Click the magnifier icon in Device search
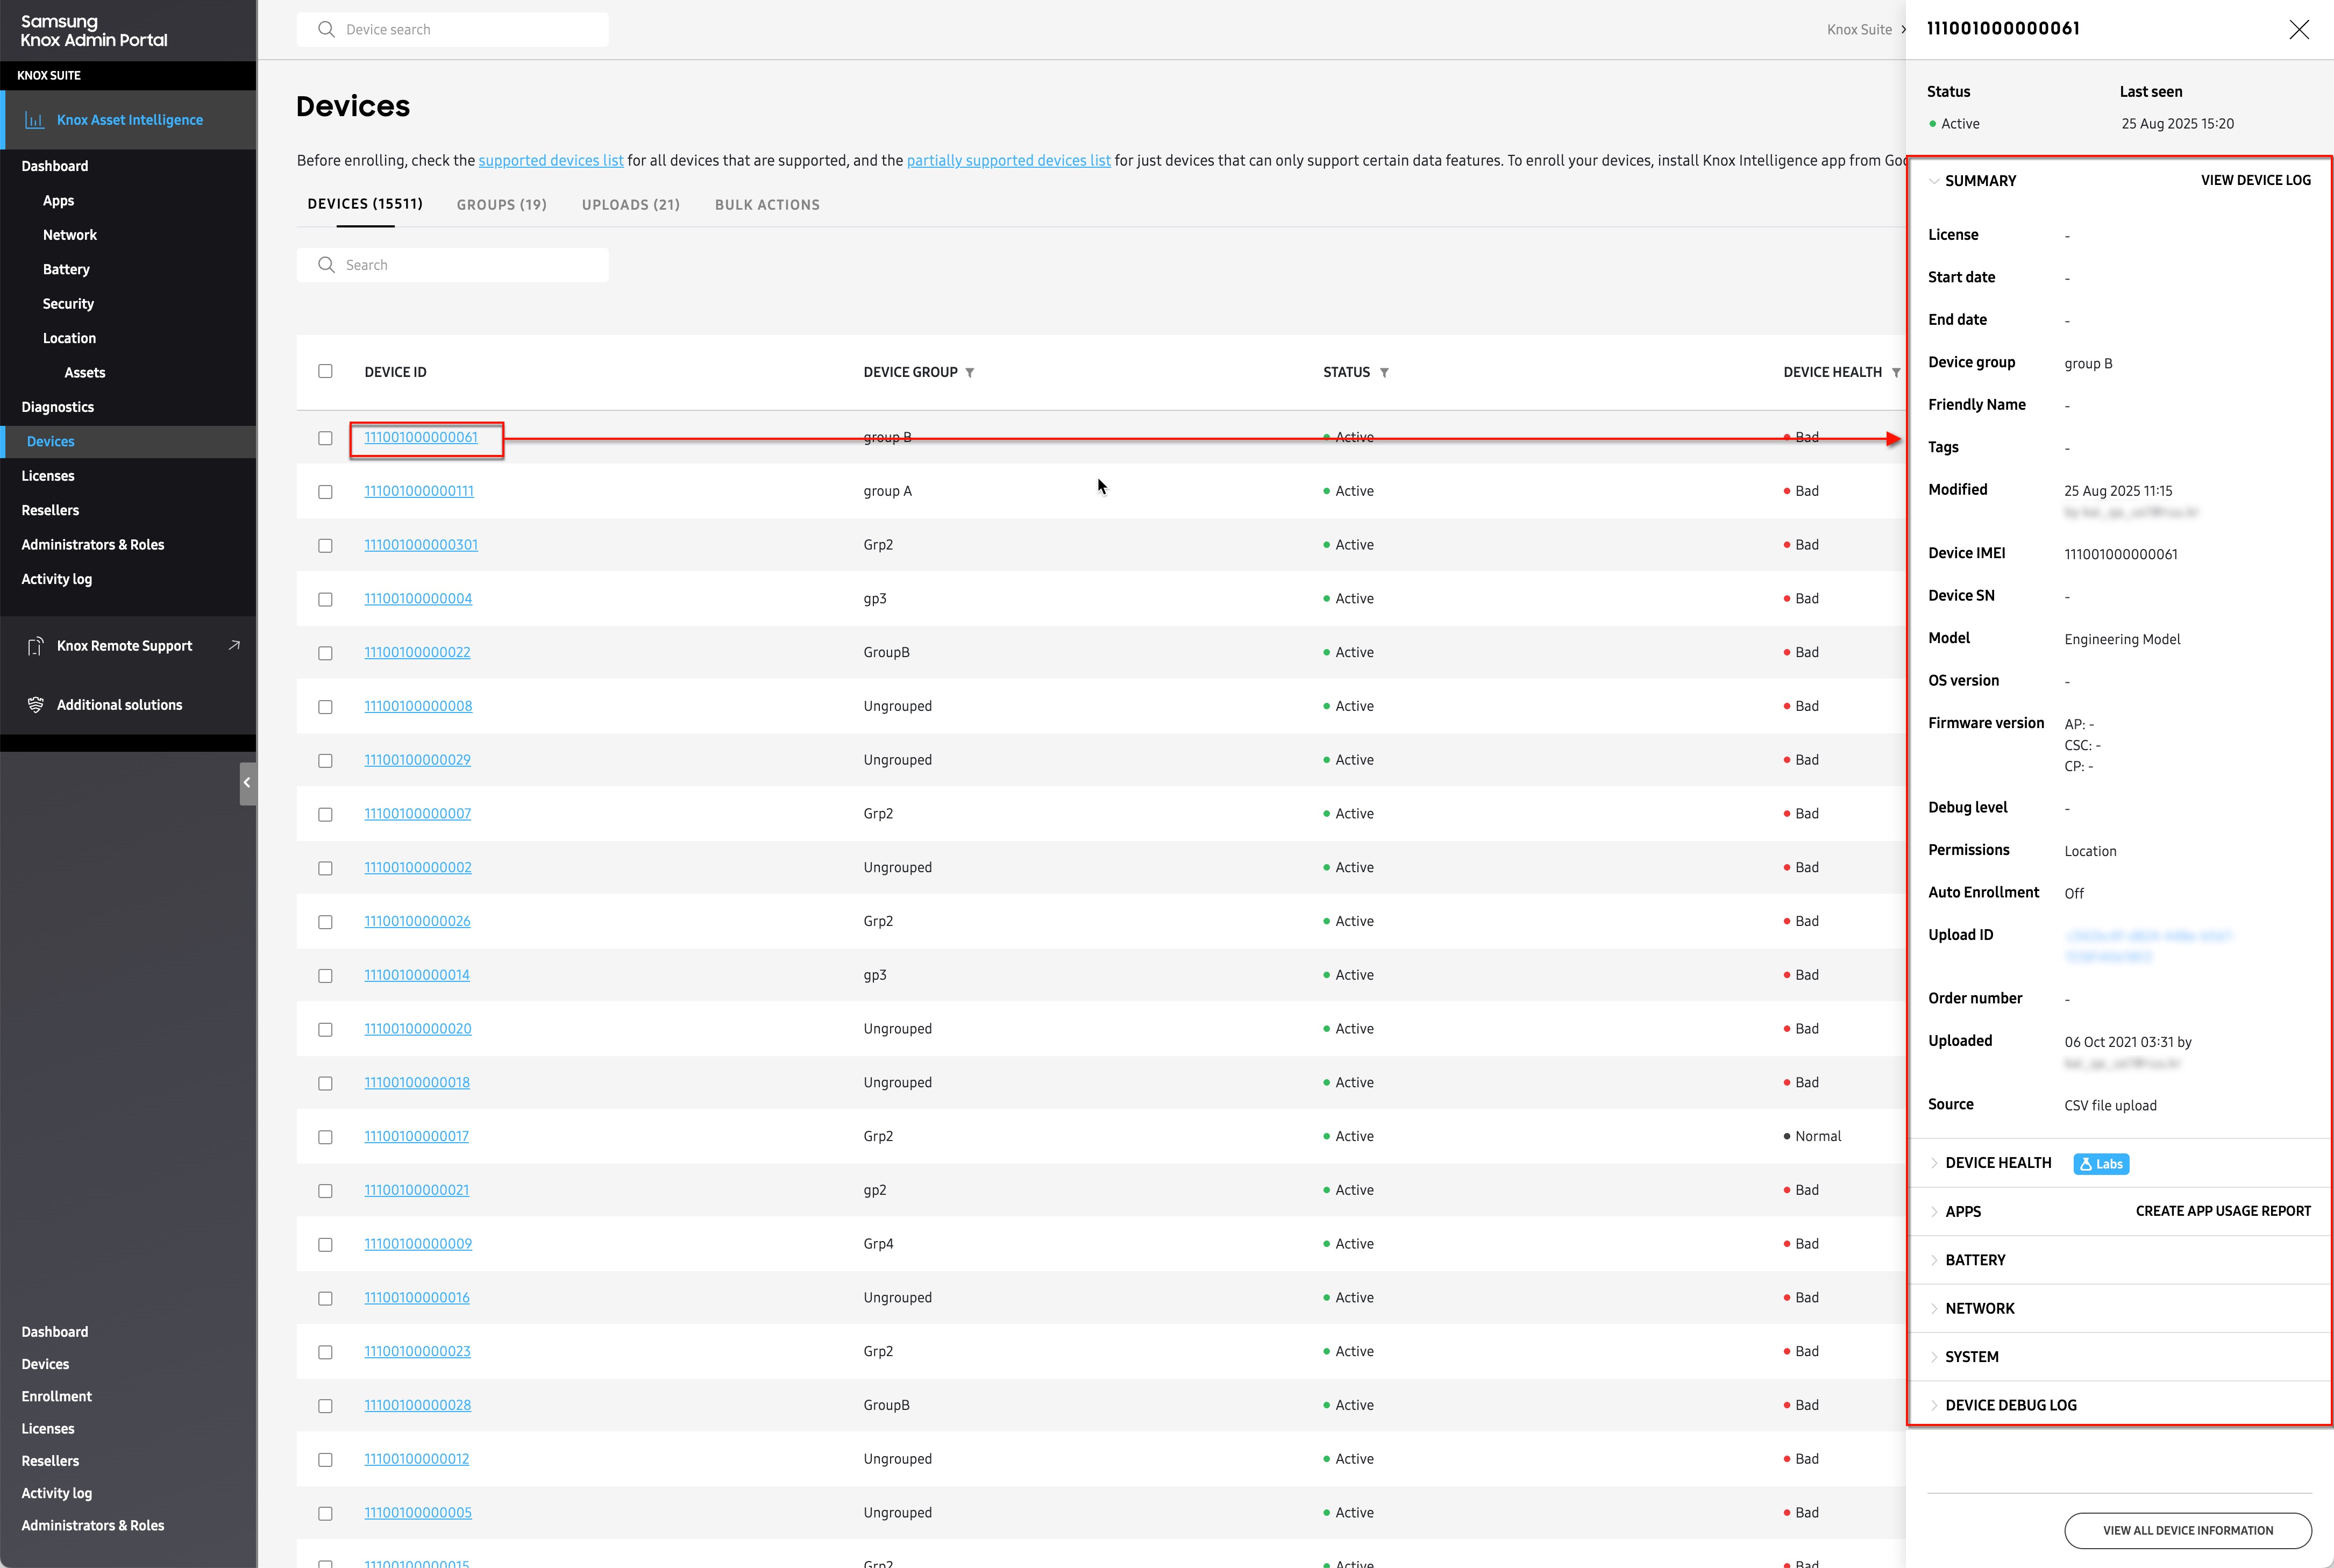 point(326,29)
